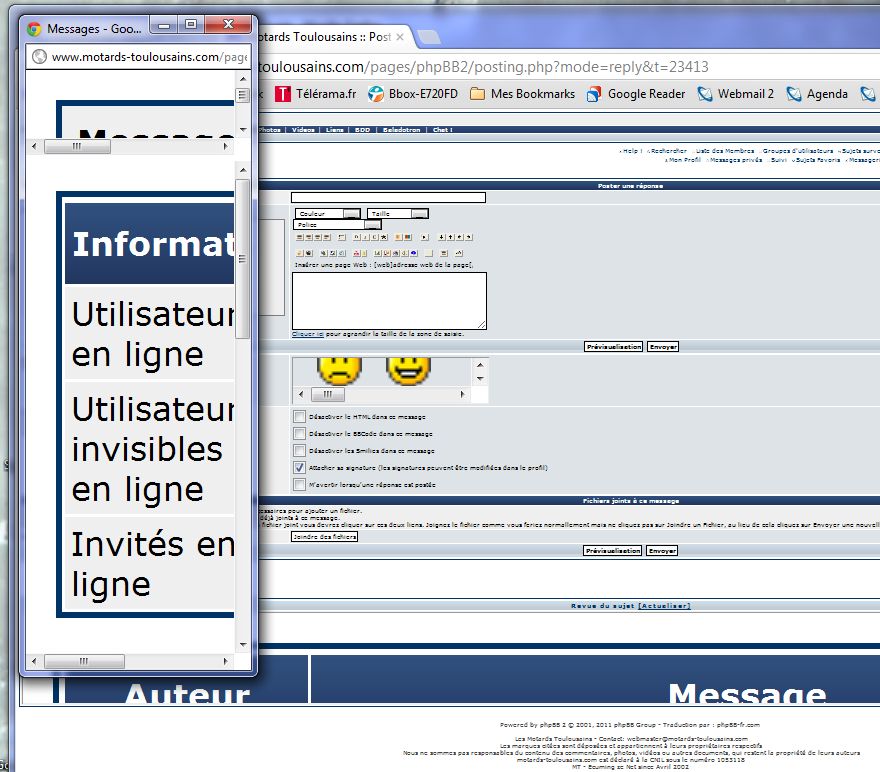
Task: Open the Google Reader bookmark
Action: pos(636,94)
